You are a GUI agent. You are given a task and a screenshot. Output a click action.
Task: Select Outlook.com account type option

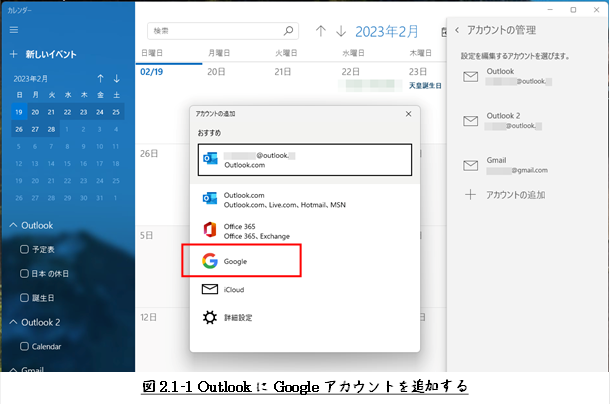305,200
